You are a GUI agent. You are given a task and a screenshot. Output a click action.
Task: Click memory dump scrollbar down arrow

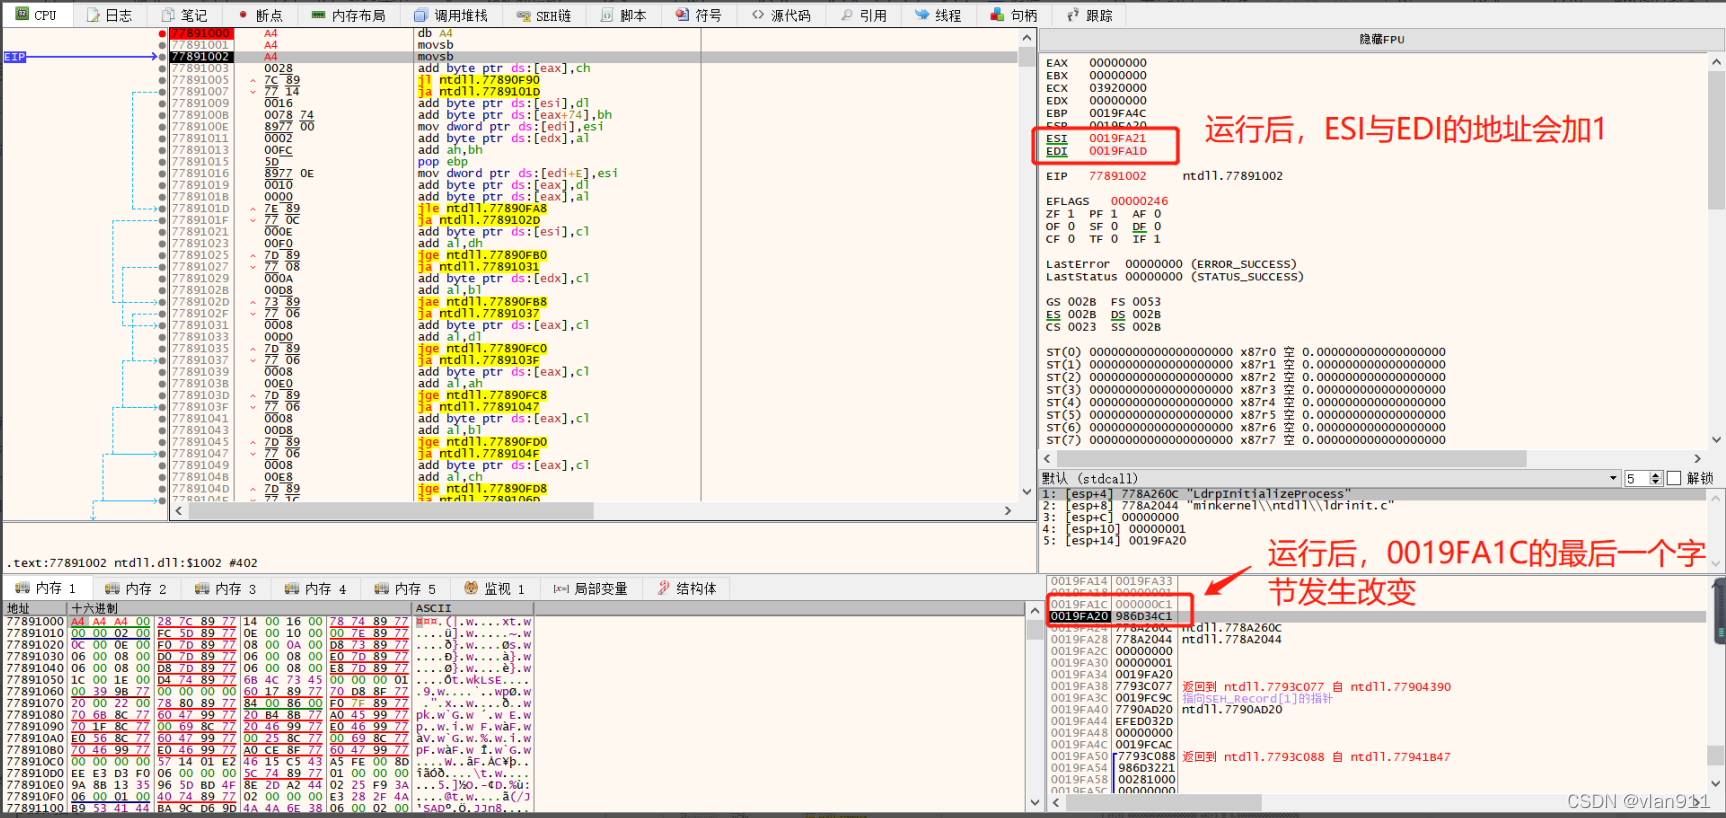click(x=1035, y=802)
